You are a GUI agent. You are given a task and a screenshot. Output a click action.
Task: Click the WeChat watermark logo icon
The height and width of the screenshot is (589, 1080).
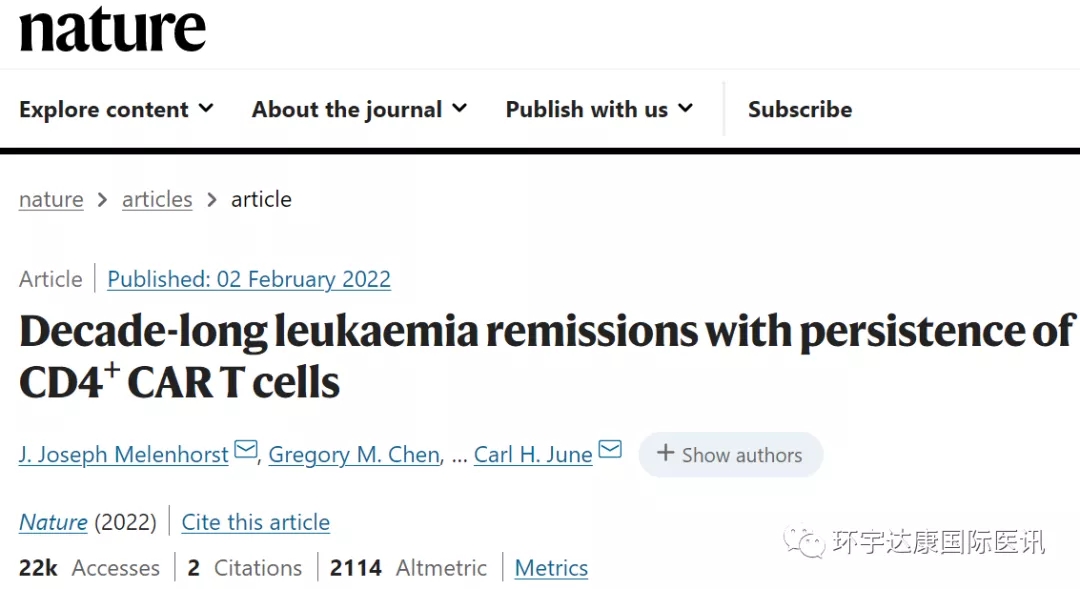[x=804, y=542]
